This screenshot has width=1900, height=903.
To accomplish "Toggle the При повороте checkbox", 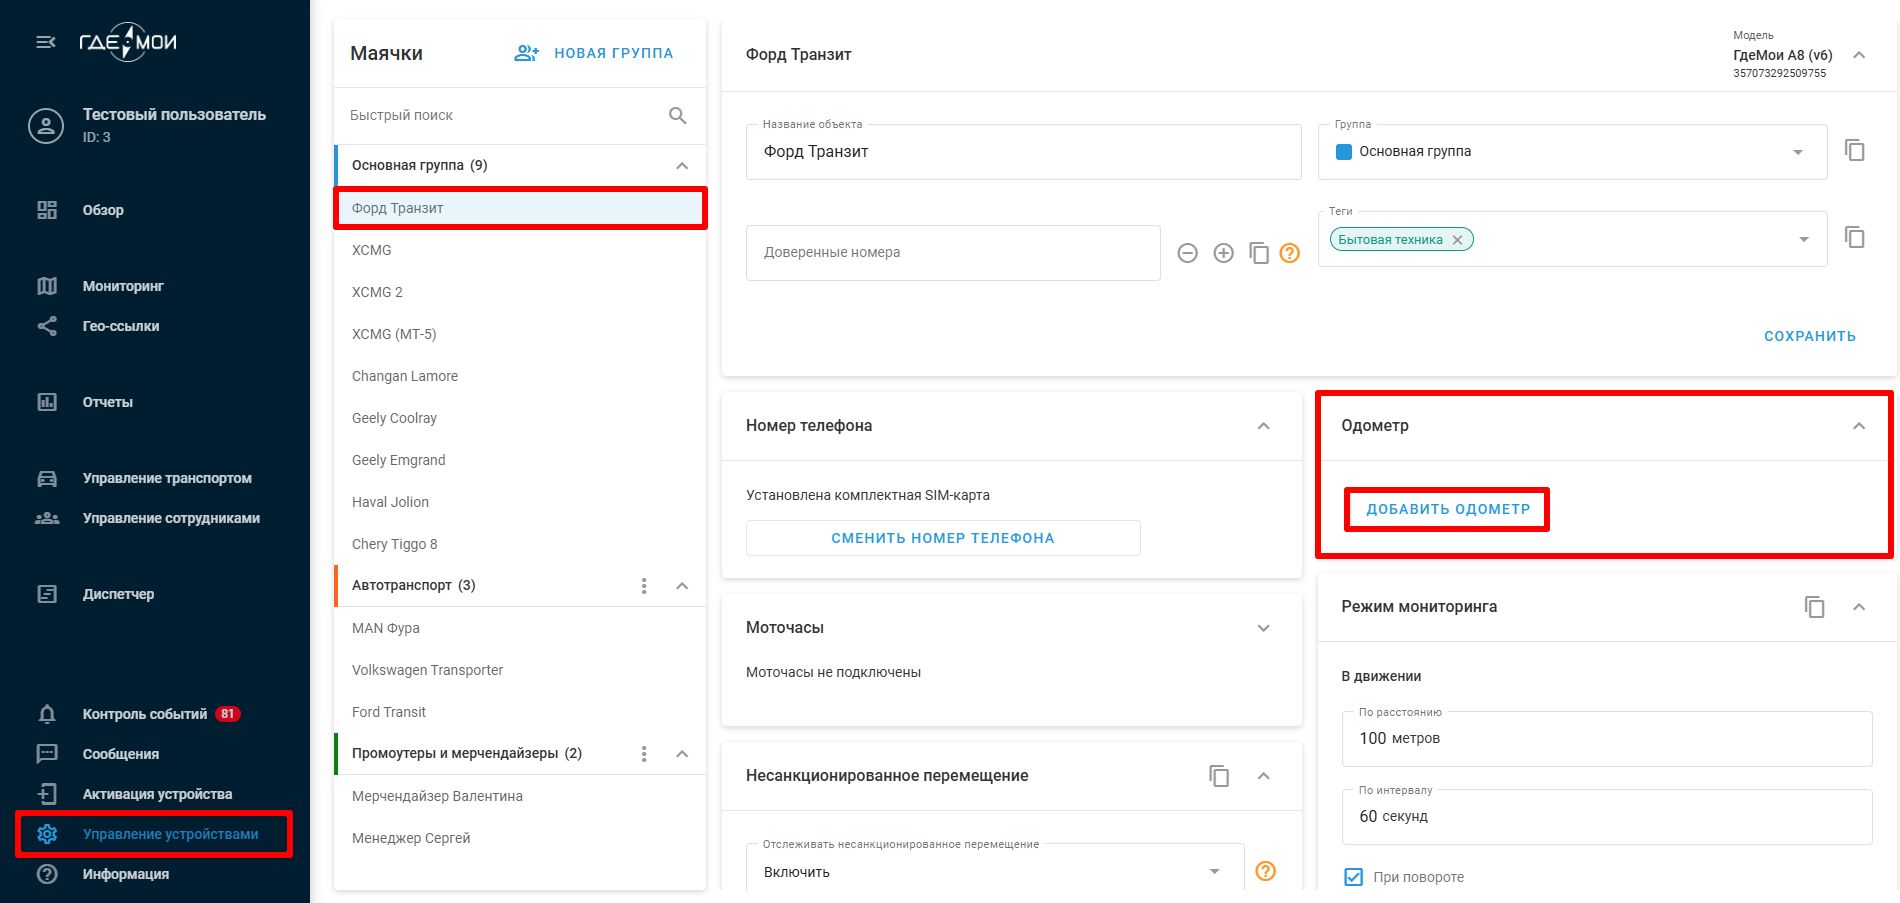I will pos(1353,877).
